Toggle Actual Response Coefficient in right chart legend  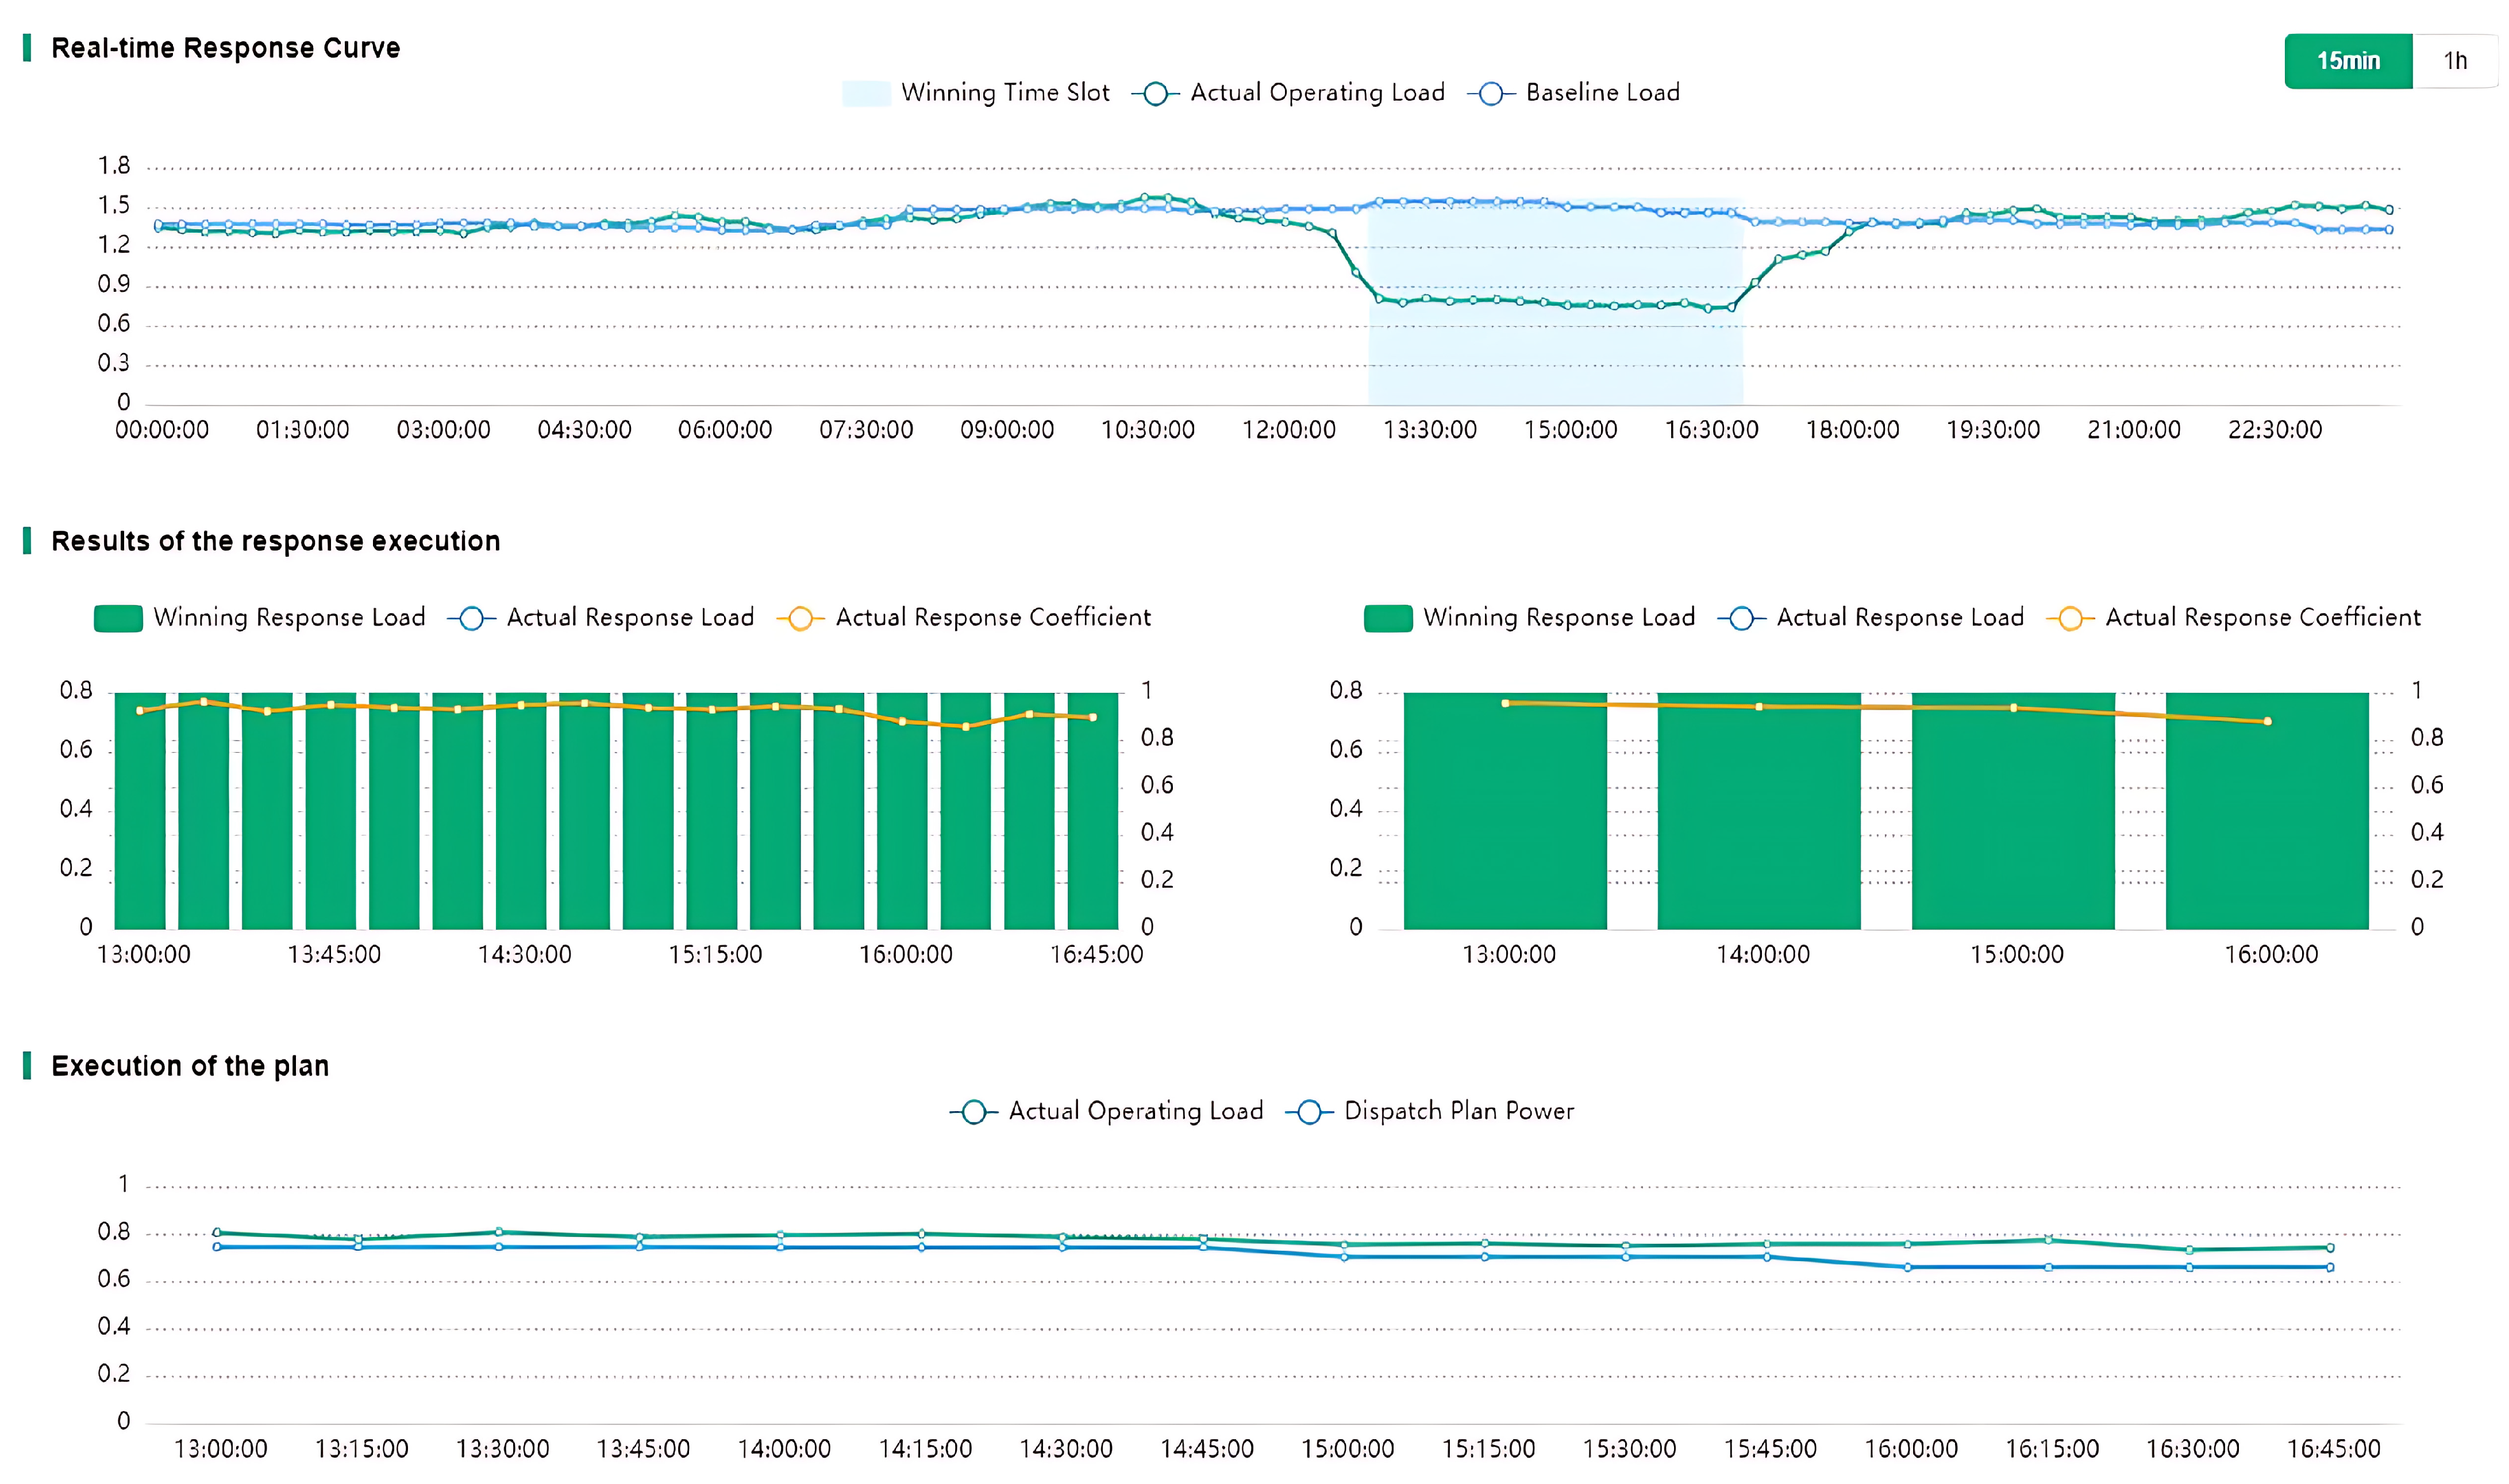(x=2070, y=618)
